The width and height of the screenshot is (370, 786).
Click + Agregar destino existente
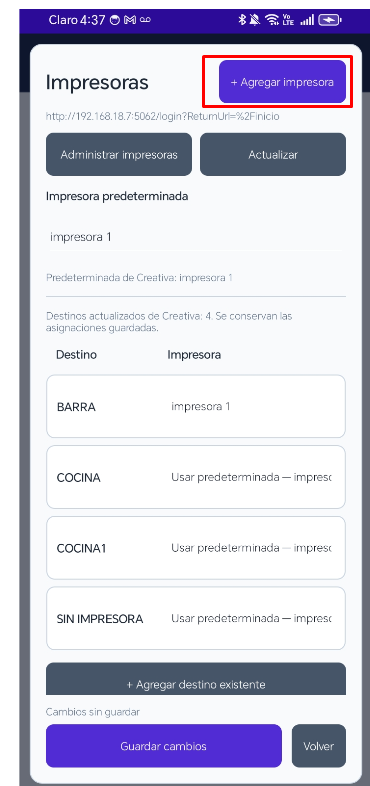click(196, 680)
